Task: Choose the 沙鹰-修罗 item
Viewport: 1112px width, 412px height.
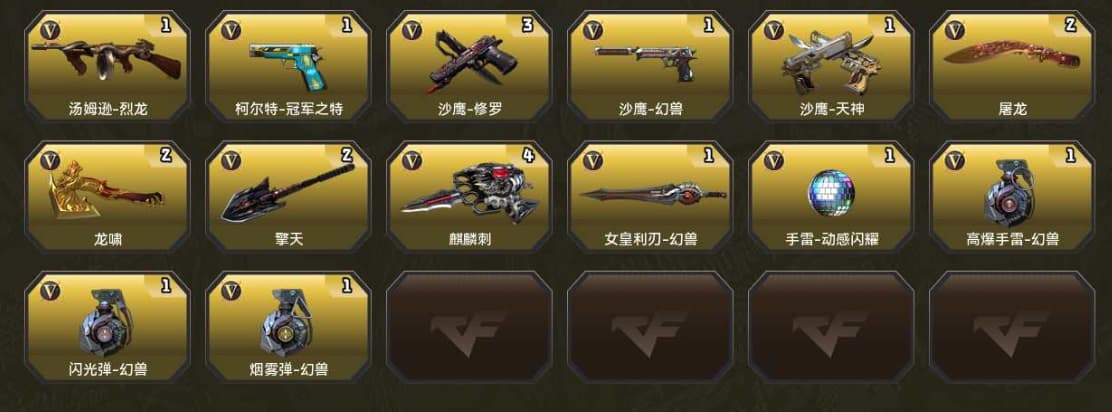Action: point(469,67)
